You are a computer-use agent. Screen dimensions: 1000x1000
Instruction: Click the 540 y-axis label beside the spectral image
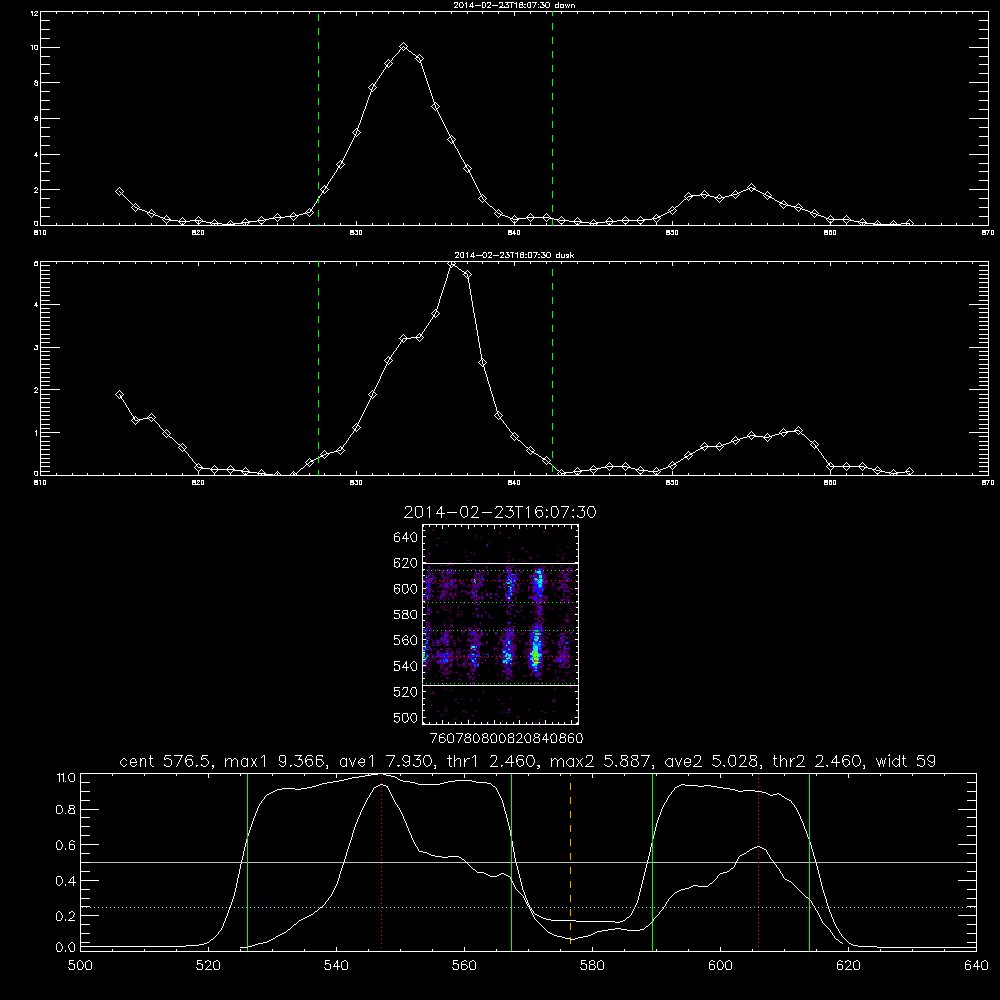point(405,666)
